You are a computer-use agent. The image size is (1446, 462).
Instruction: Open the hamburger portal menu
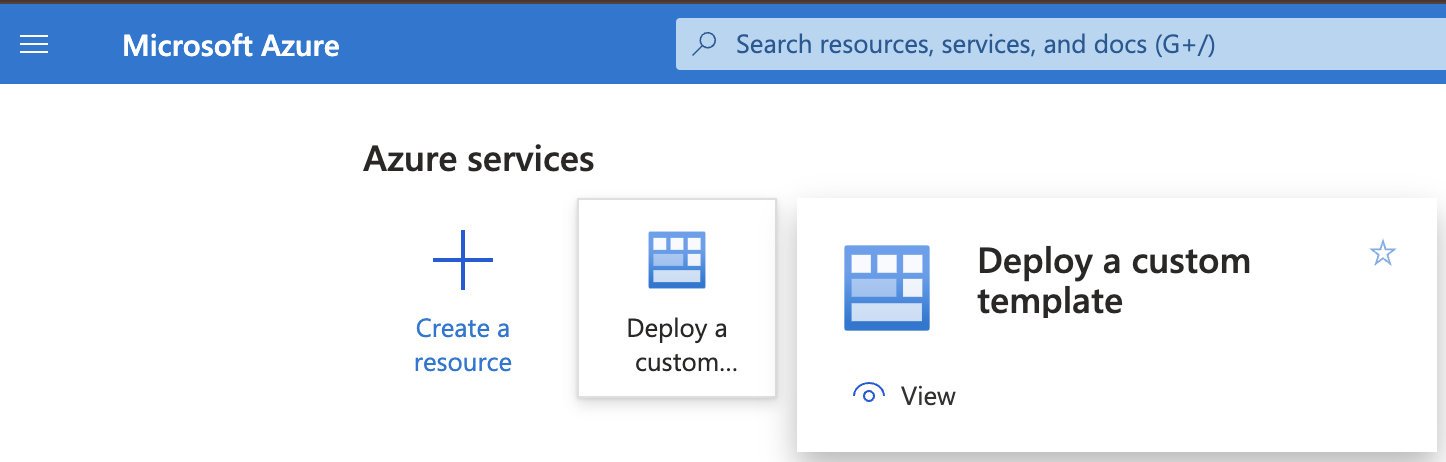click(35, 45)
